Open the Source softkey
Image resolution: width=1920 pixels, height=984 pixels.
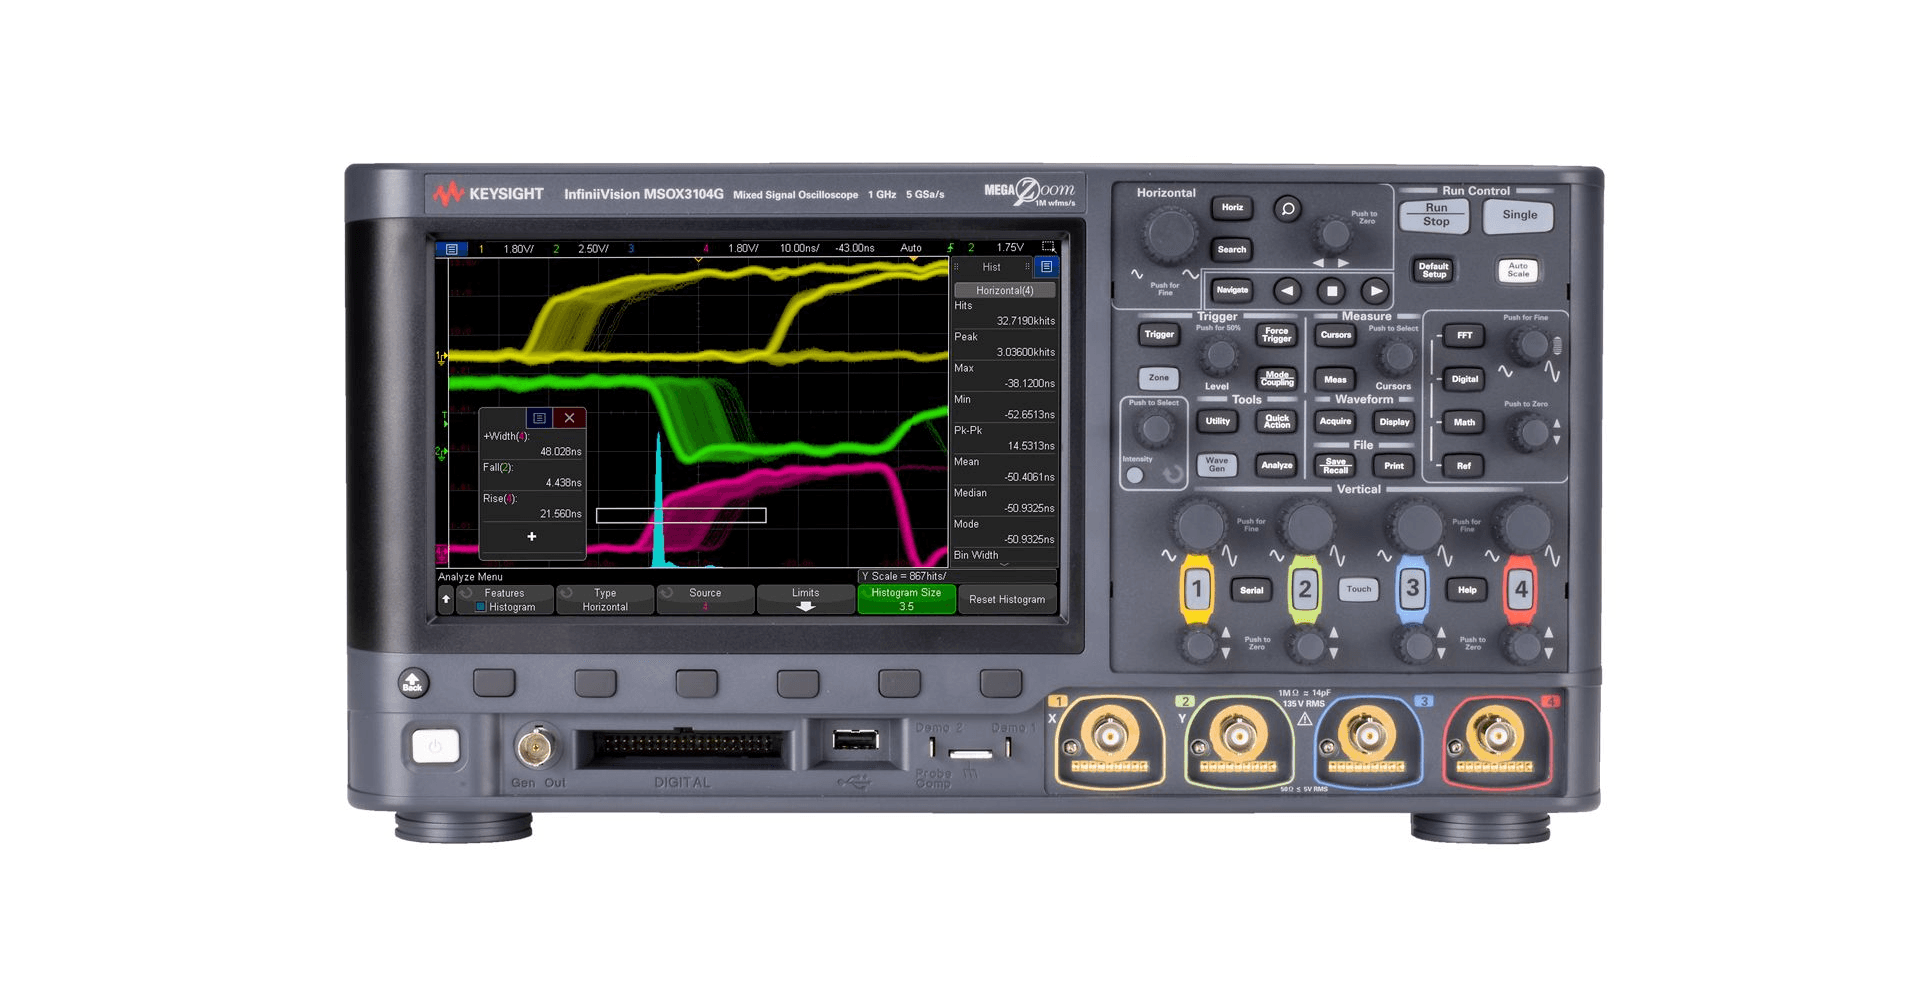[705, 599]
